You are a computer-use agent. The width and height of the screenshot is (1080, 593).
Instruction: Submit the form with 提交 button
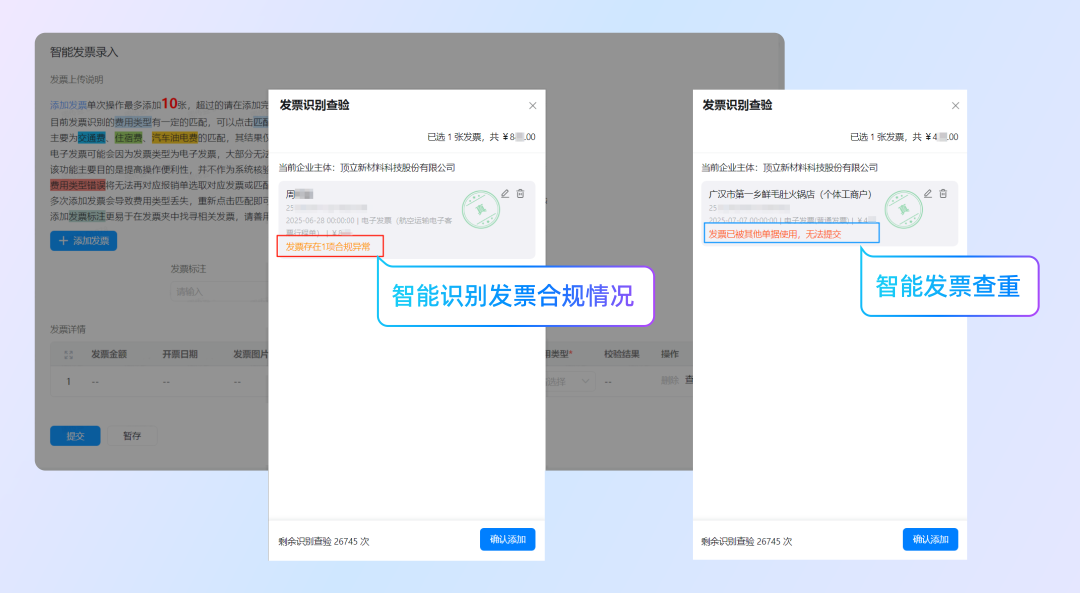(75, 436)
